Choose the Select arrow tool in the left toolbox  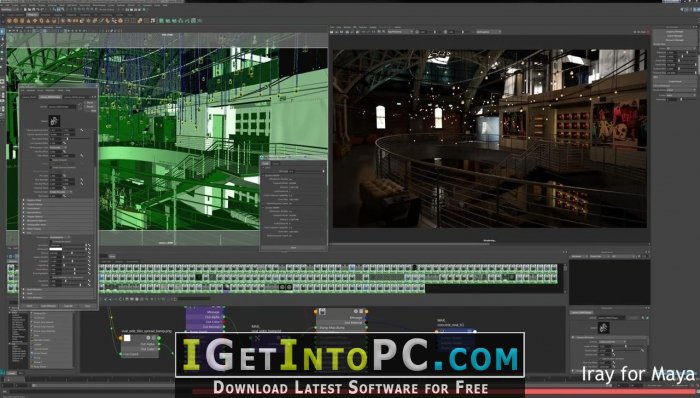pos(2,31)
